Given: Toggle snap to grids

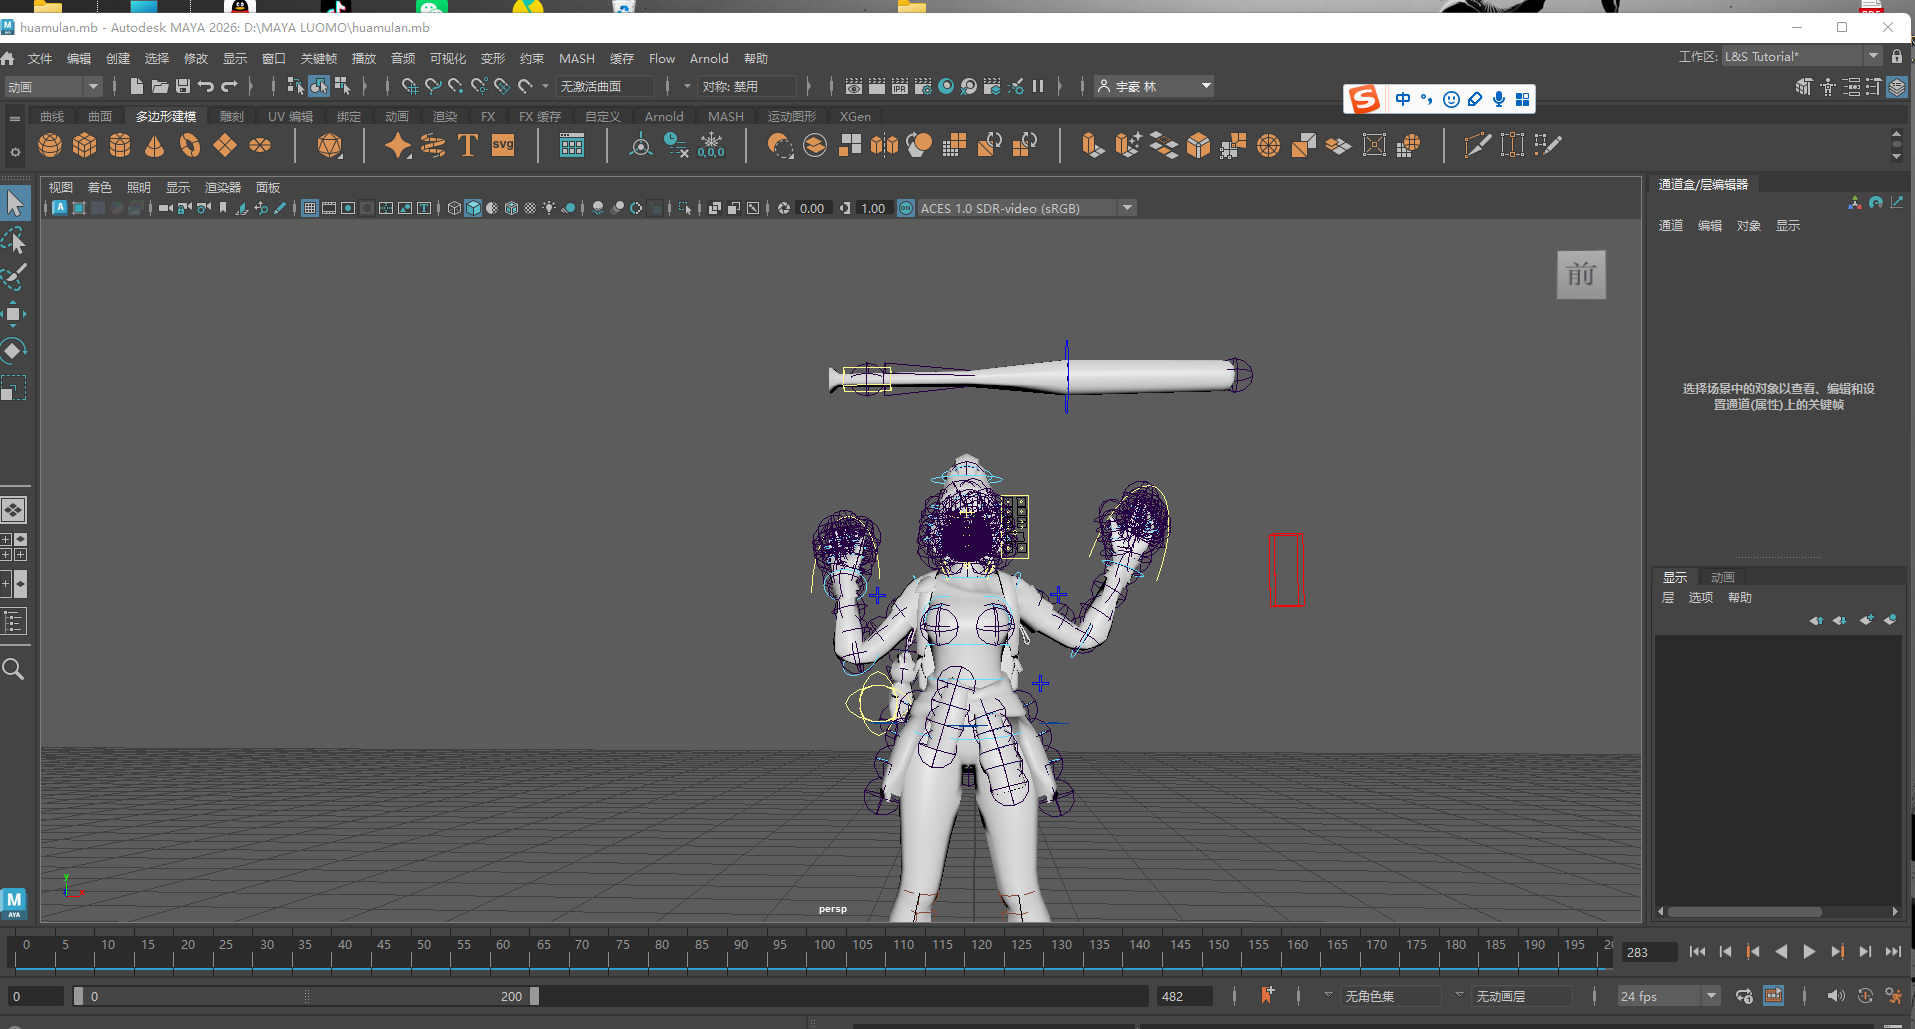Looking at the screenshot, I should [409, 86].
